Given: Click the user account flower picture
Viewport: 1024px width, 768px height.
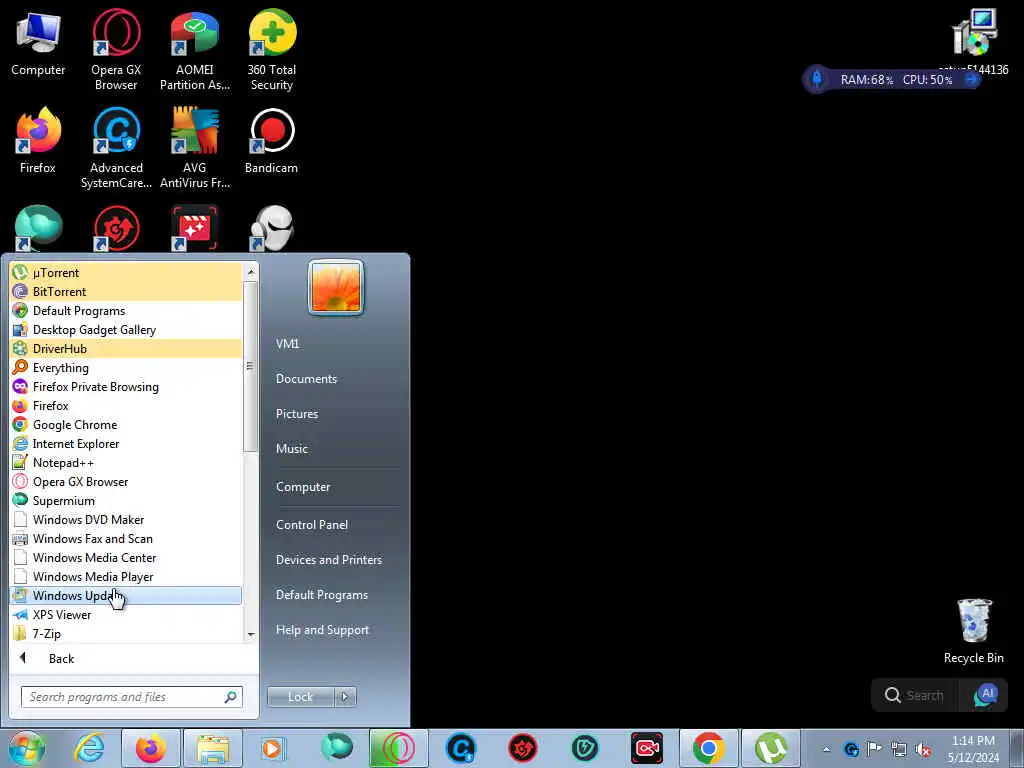Looking at the screenshot, I should (336, 287).
